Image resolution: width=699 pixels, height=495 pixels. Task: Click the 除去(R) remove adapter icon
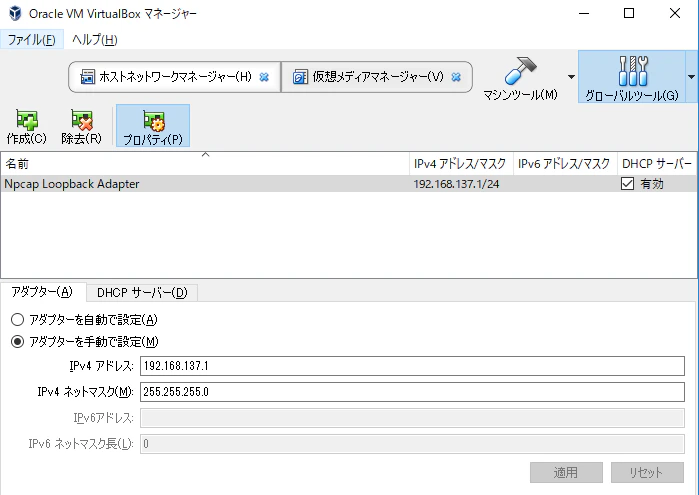[82, 126]
